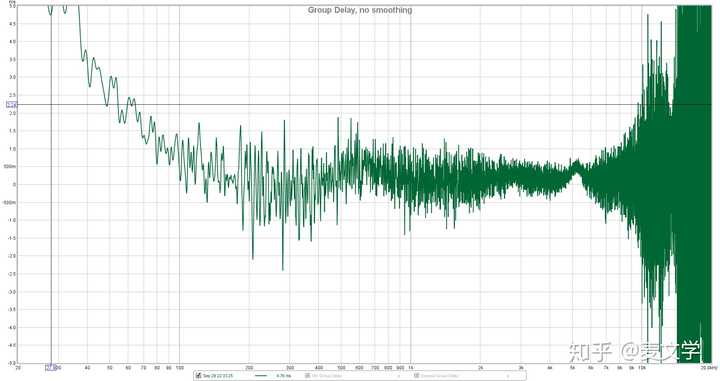Click the solid green noise block near 20 kHz
The image size is (720, 381).
[x=693, y=184]
